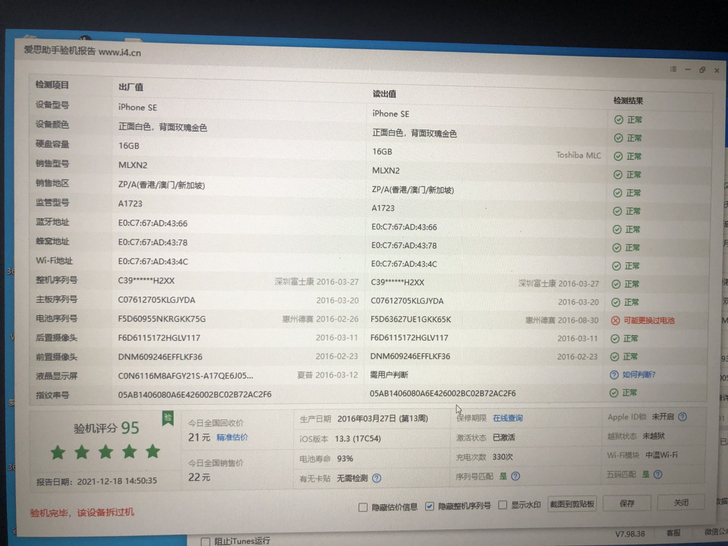Click factory rear camera serial F6D6115172HGLV117
The height and width of the screenshot is (546, 728).
159,338
